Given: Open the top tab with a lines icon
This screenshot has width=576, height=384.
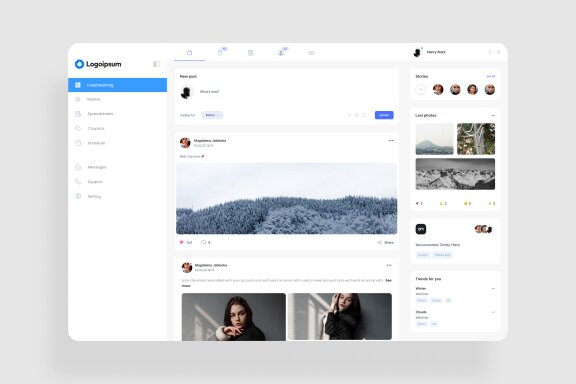Looking at the screenshot, I should point(312,53).
